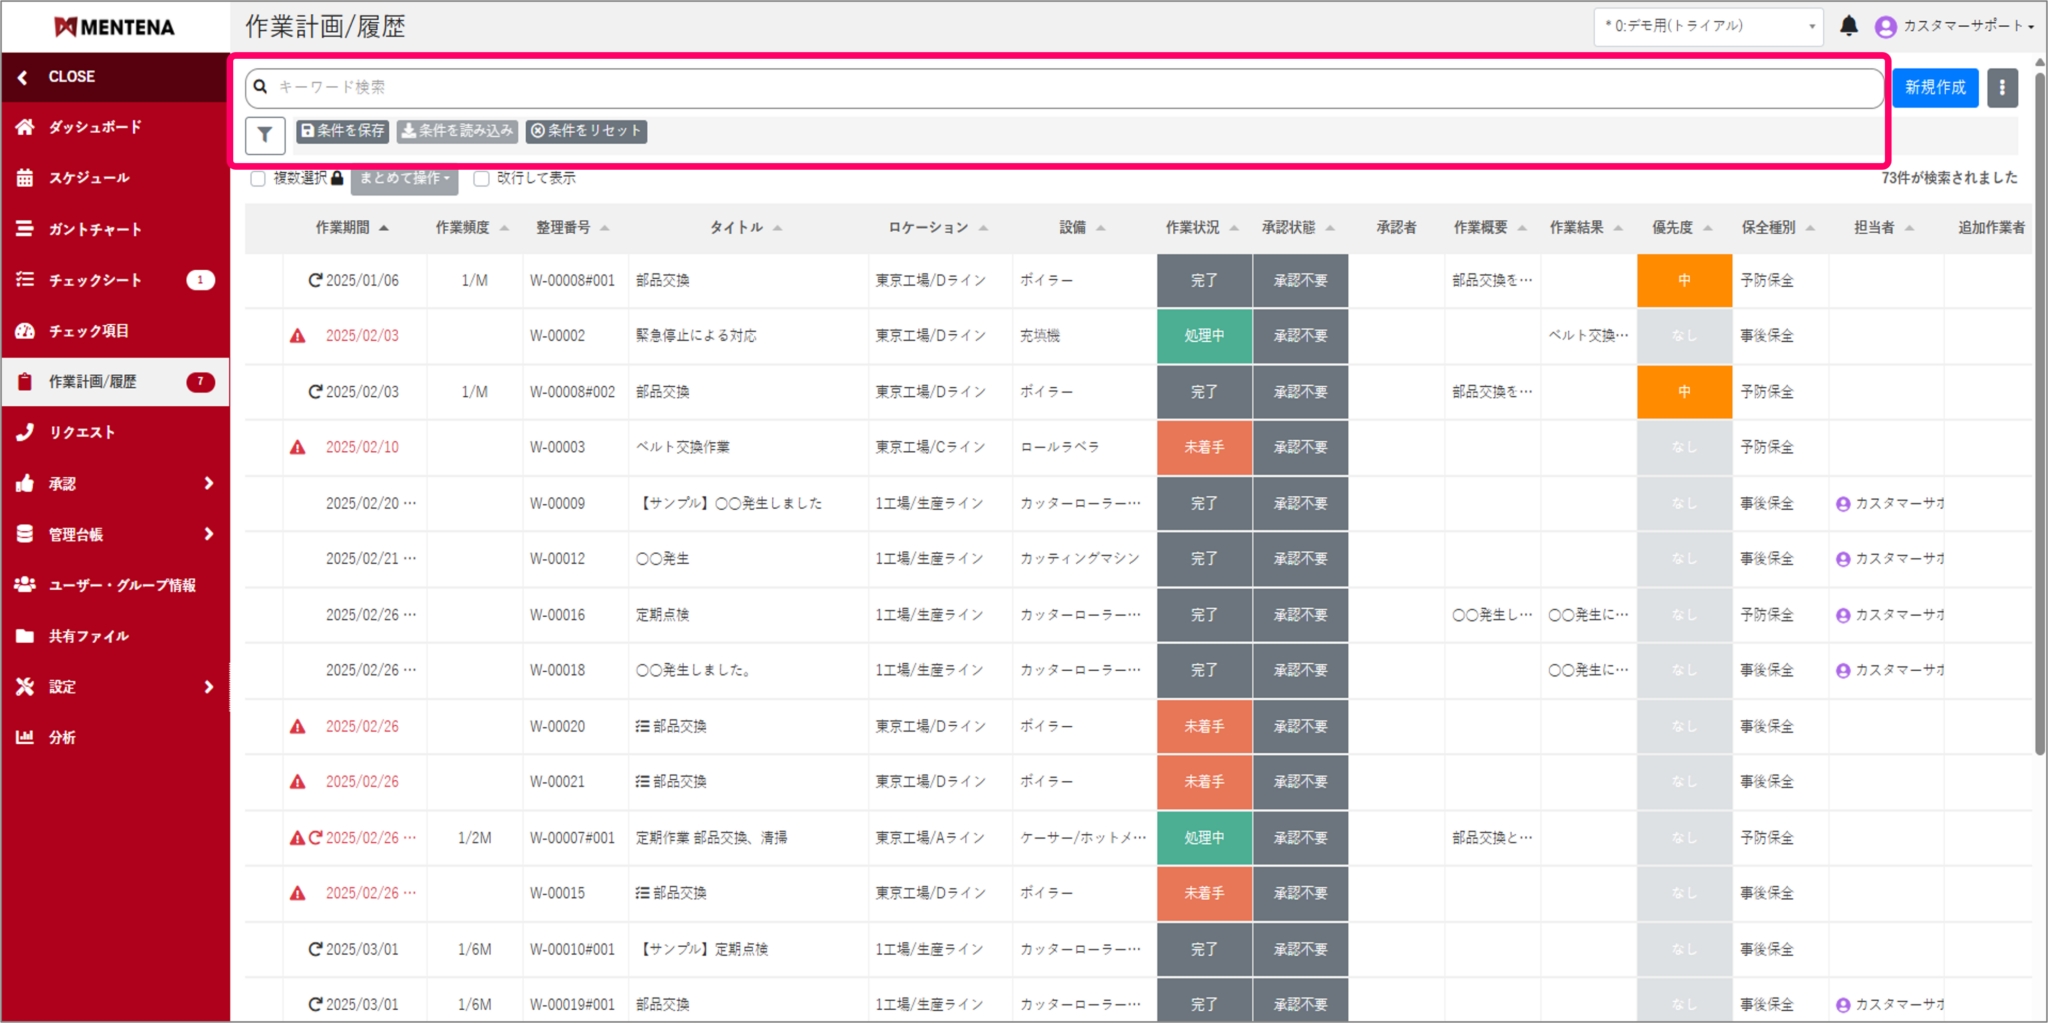The image size is (2048, 1023).
Task: Enable the 複数選択 checkbox
Action: point(258,178)
